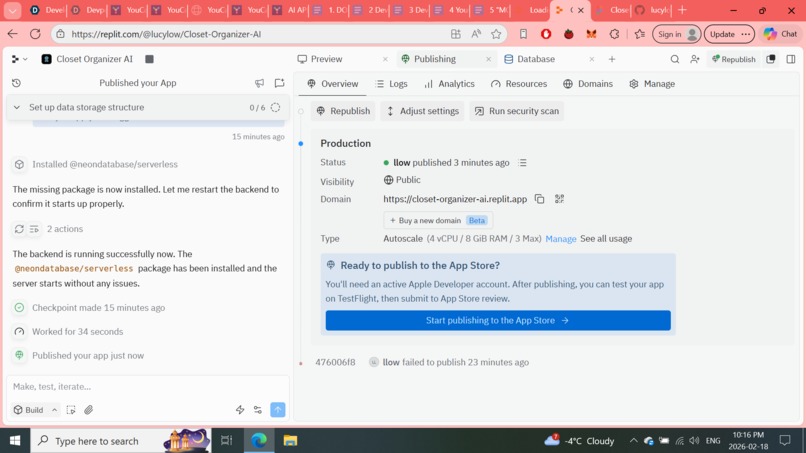Screen dimensions: 806x453
Task: Show the QR code for the domain
Action: click(x=559, y=199)
